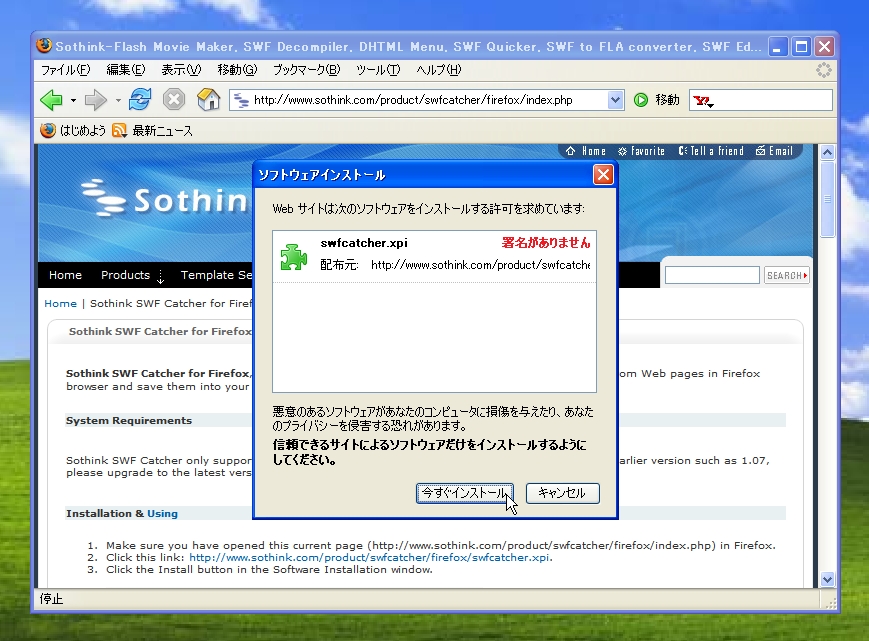
Task: Click the Home breadcrumb link
Action: [60, 304]
